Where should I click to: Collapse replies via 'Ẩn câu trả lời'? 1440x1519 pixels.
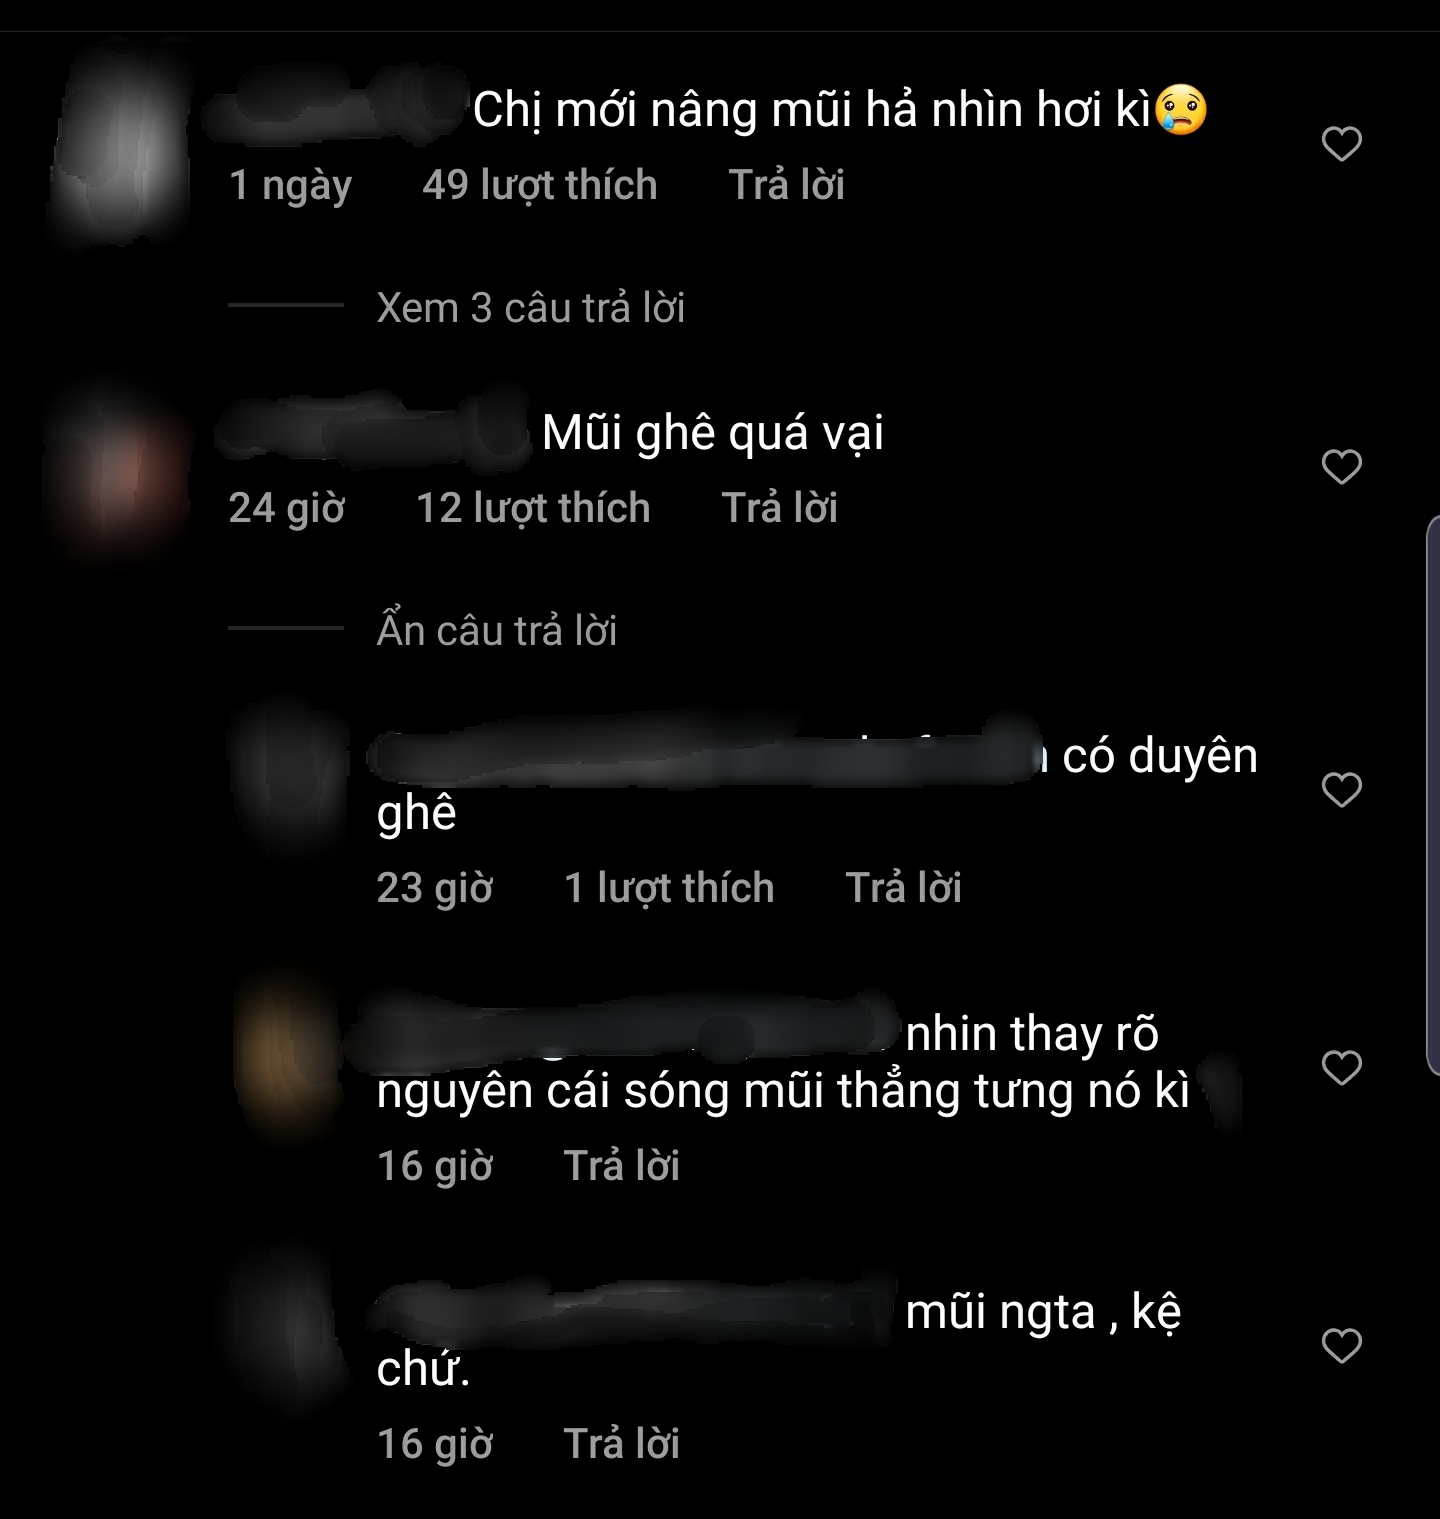(496, 631)
